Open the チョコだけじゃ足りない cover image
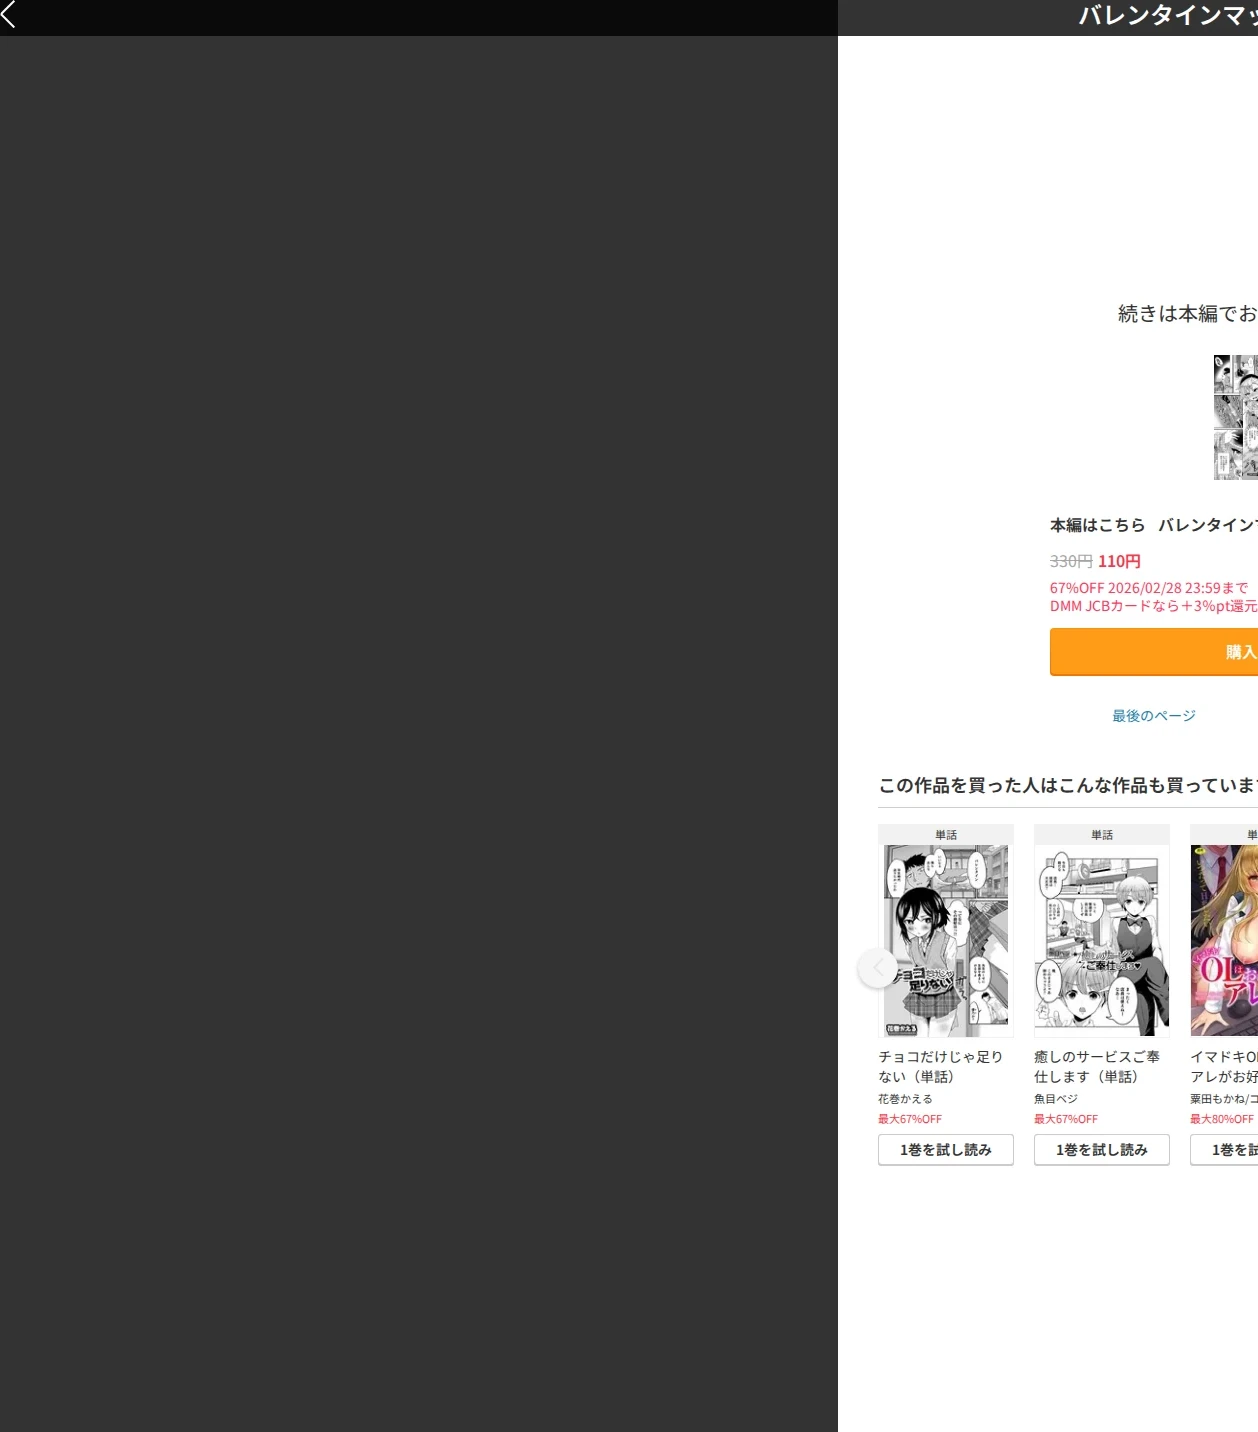 click(946, 940)
